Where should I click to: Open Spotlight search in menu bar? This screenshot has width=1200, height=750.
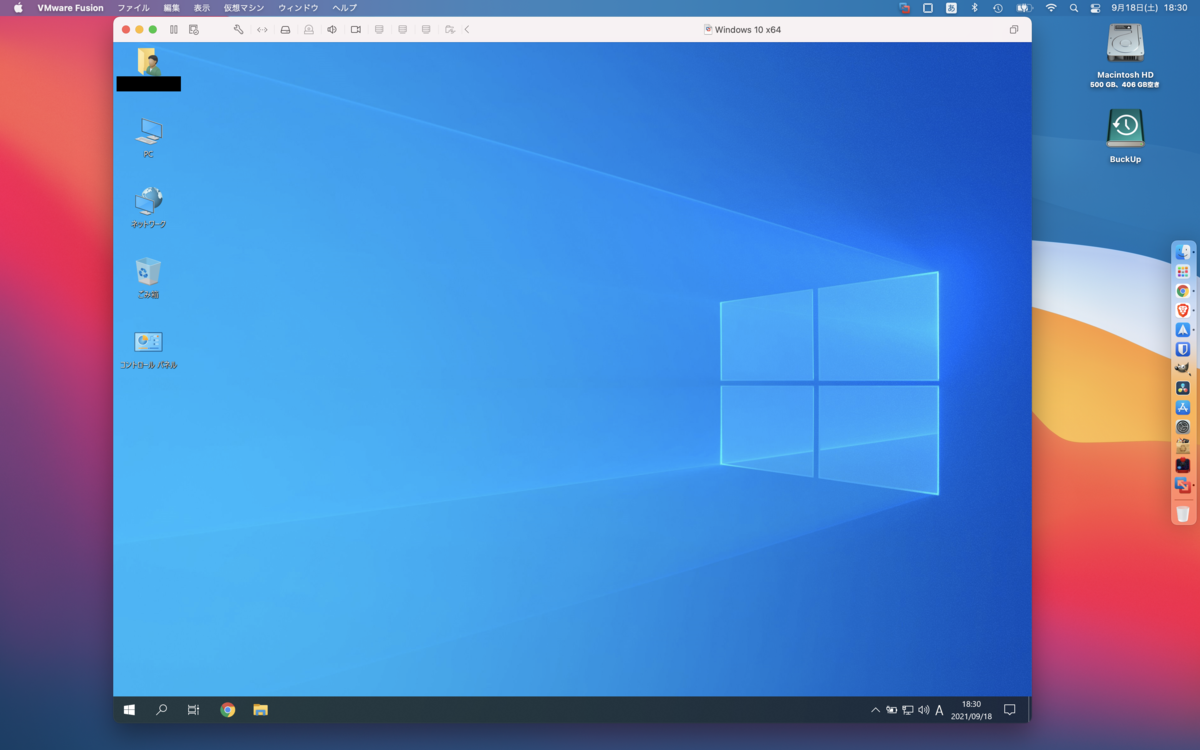(x=1074, y=7)
